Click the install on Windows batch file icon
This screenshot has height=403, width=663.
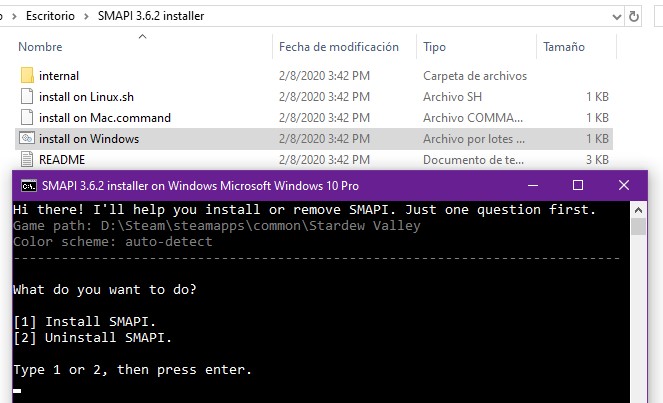point(27,138)
